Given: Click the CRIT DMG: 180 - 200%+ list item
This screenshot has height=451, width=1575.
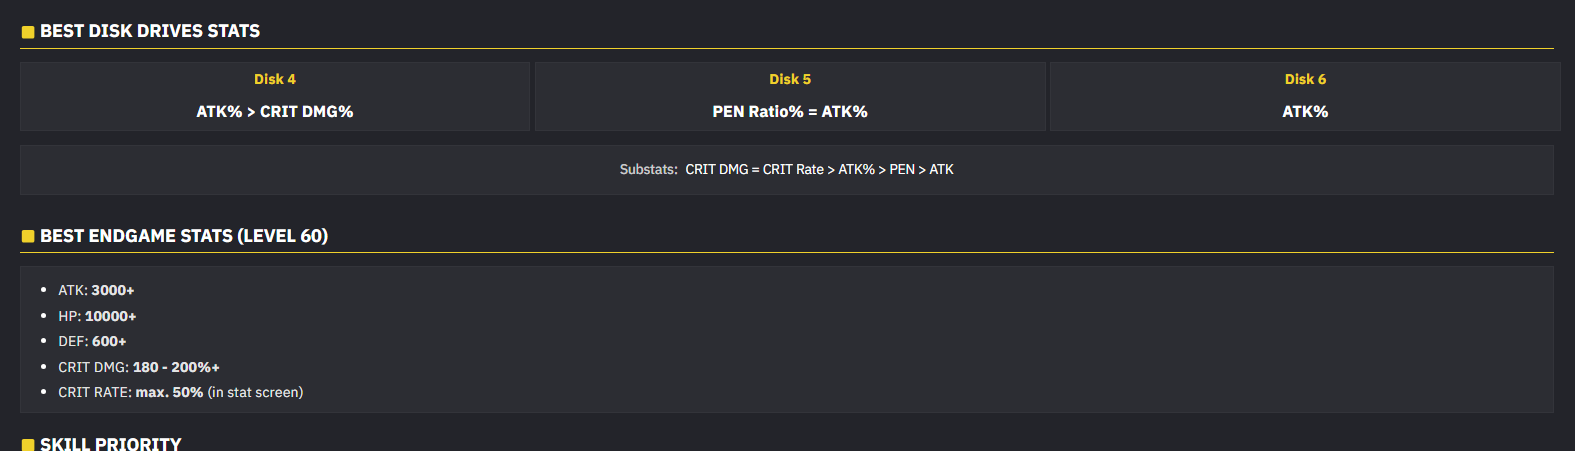Looking at the screenshot, I should (x=139, y=367).
